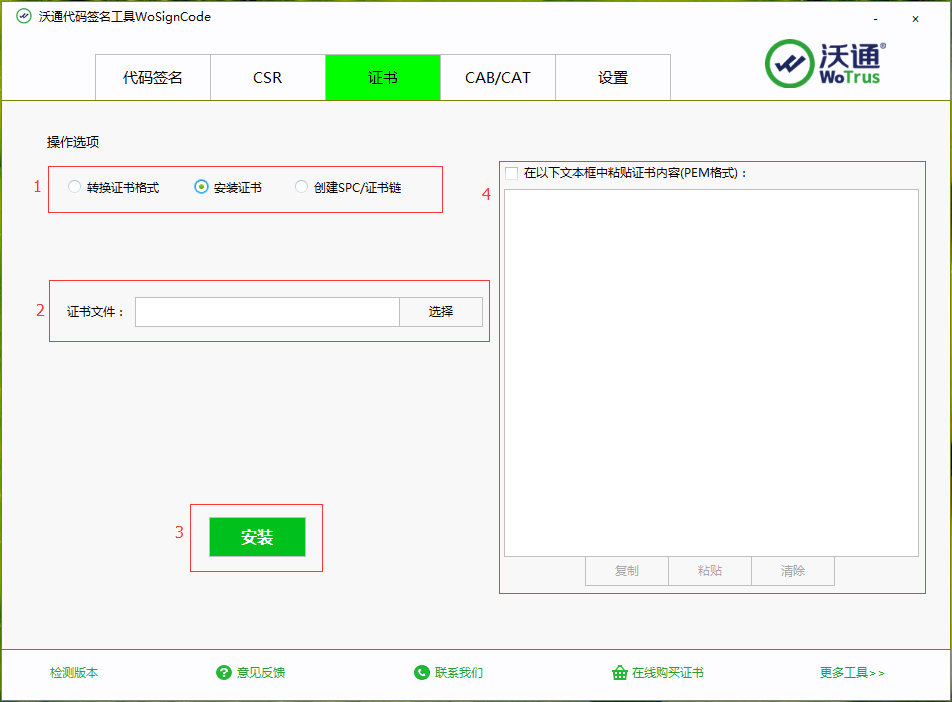This screenshot has width=952, height=702.
Task: Click the WoTrus logo in header
Action: pyautogui.click(x=825, y=63)
